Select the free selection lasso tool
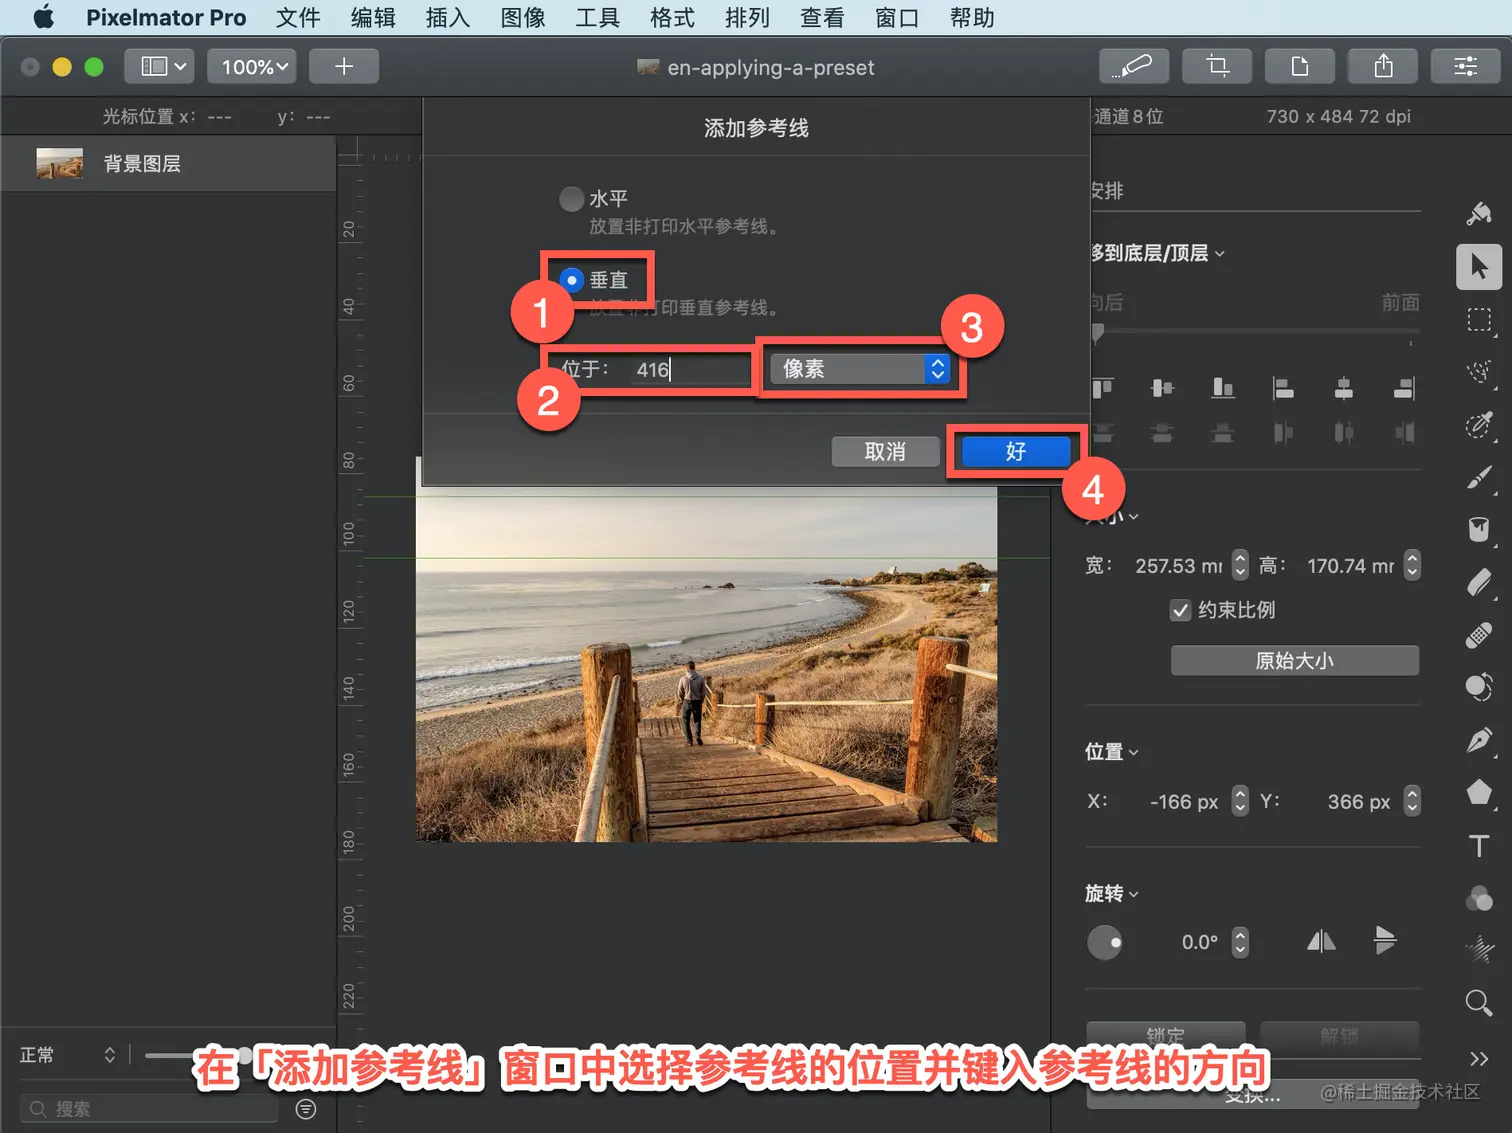1512x1133 pixels. (x=1479, y=372)
